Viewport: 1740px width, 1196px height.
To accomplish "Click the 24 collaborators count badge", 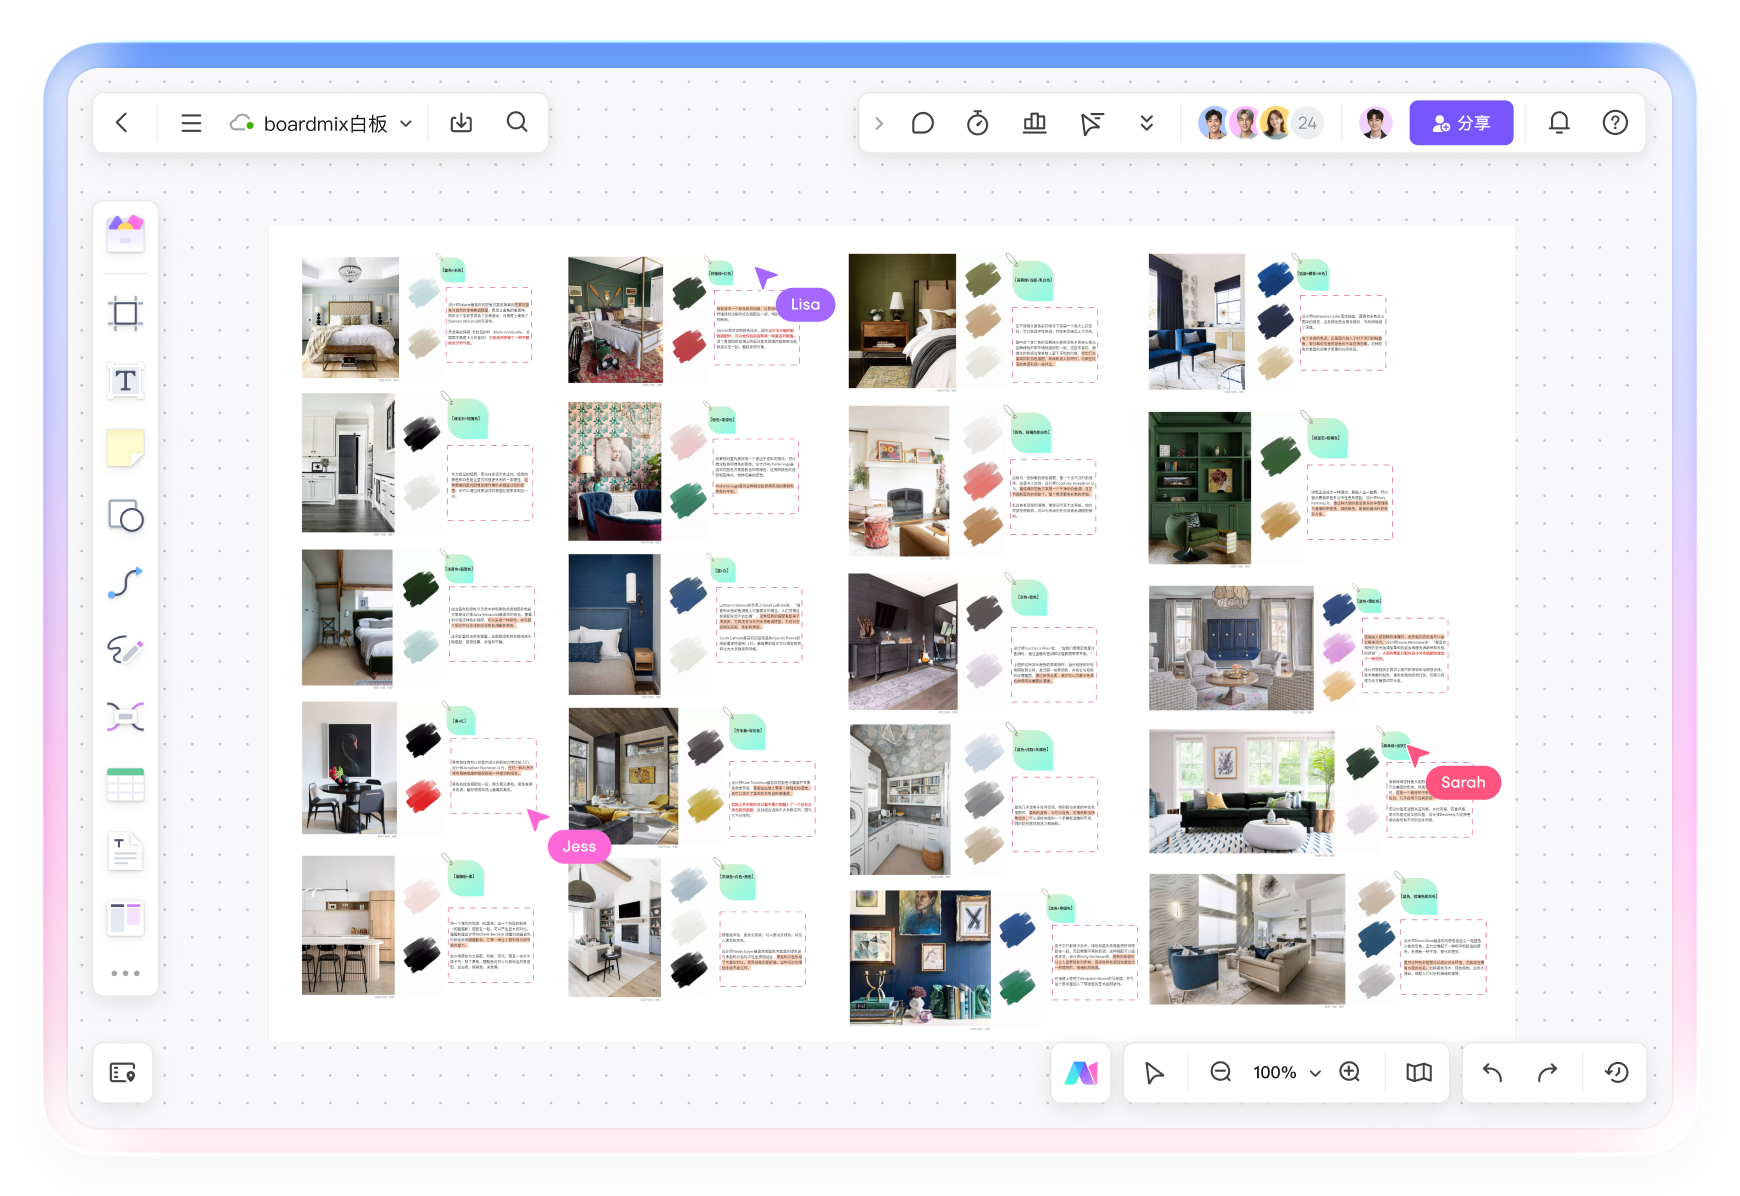I will pyautogui.click(x=1307, y=123).
